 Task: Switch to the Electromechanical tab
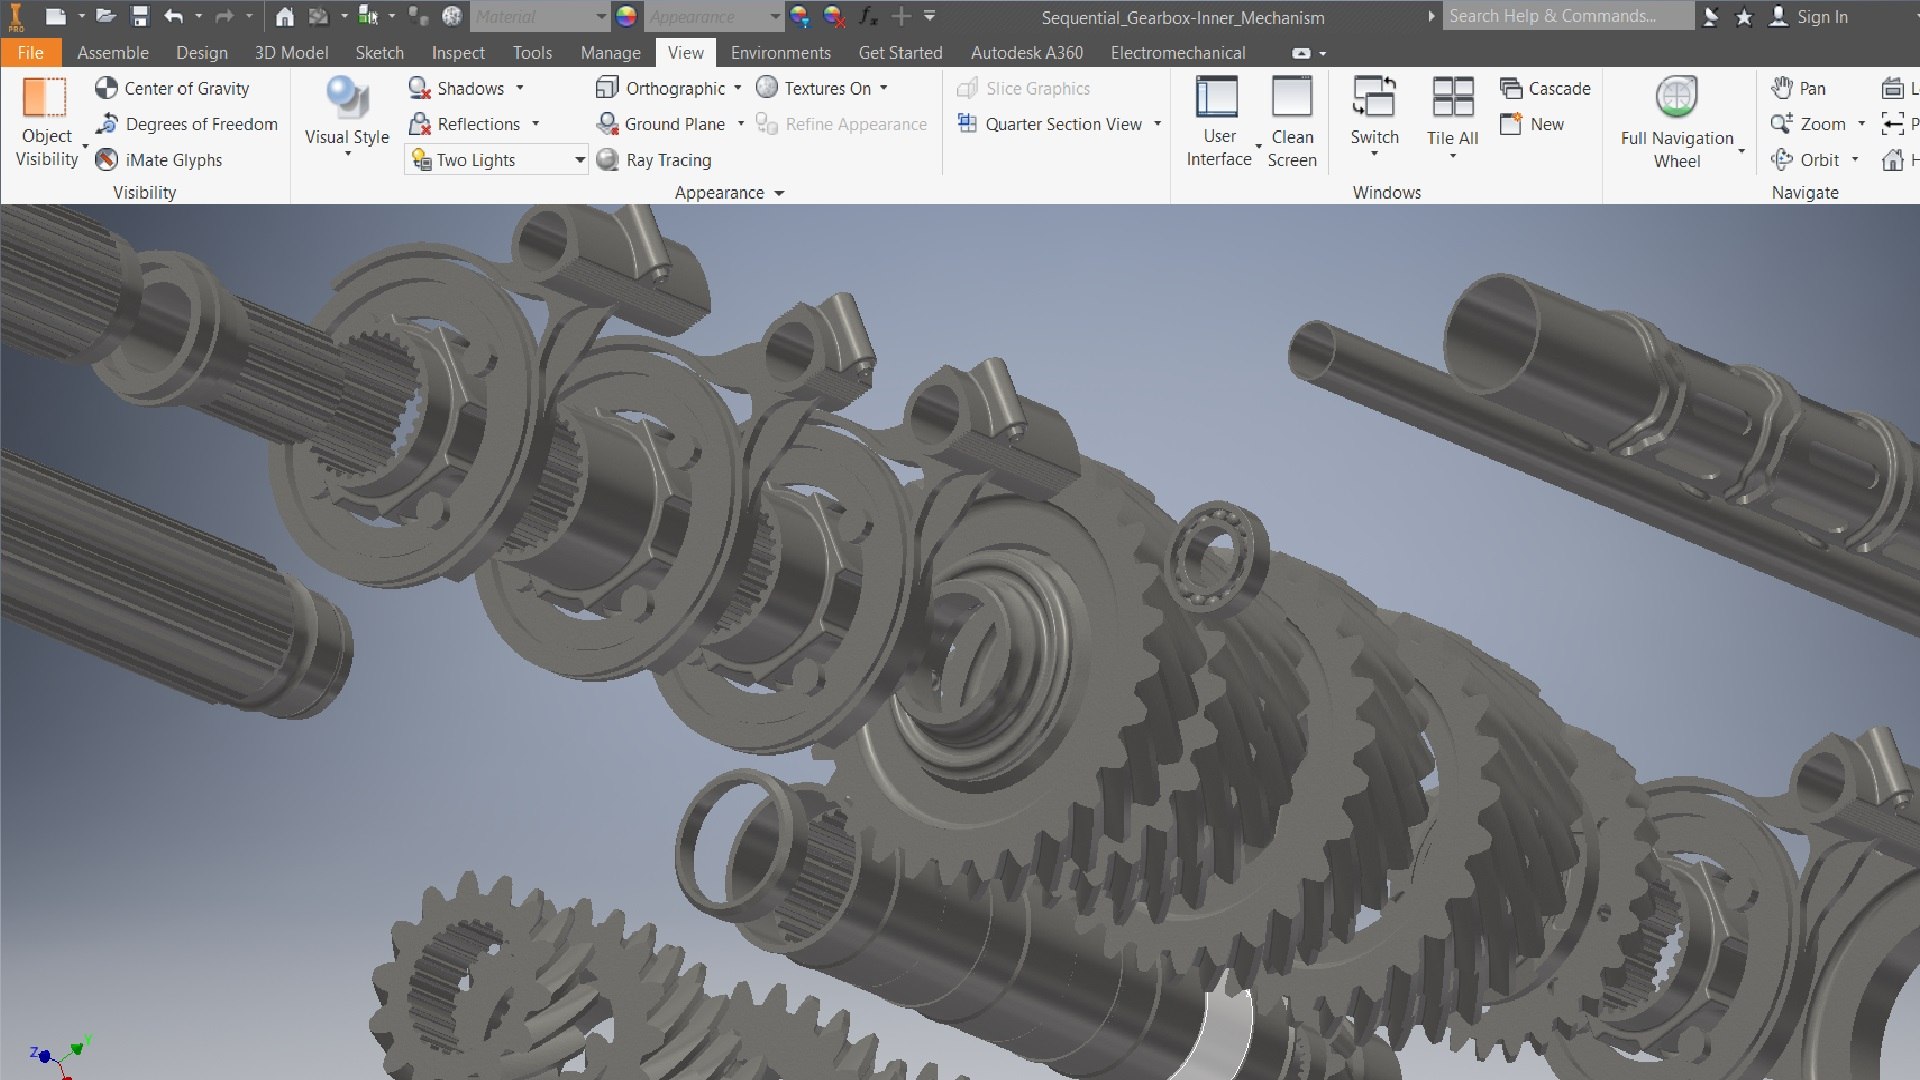pyautogui.click(x=1178, y=53)
